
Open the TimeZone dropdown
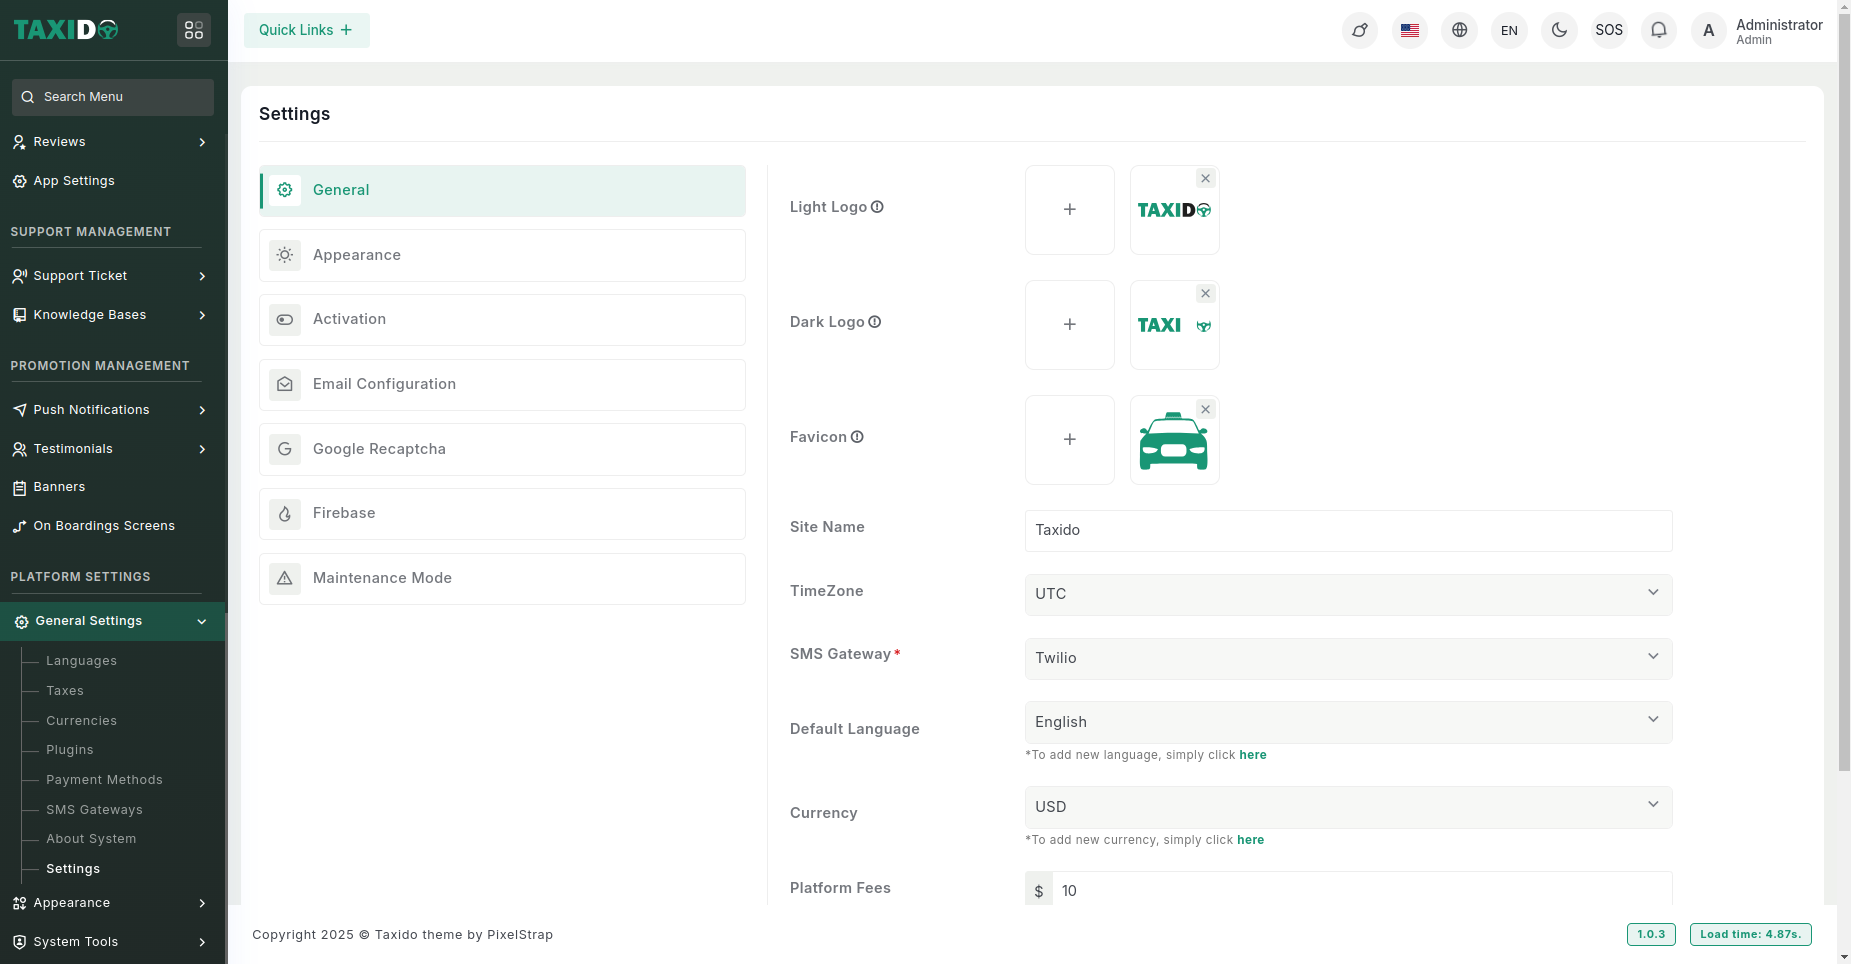[1347, 594]
